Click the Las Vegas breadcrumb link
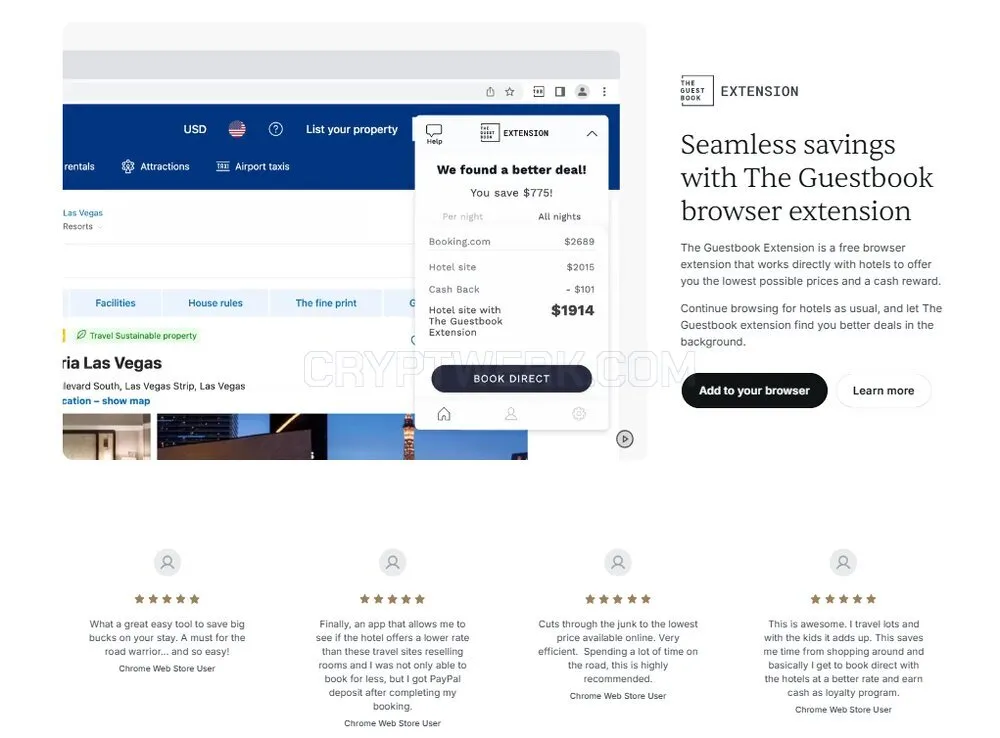 [x=83, y=213]
